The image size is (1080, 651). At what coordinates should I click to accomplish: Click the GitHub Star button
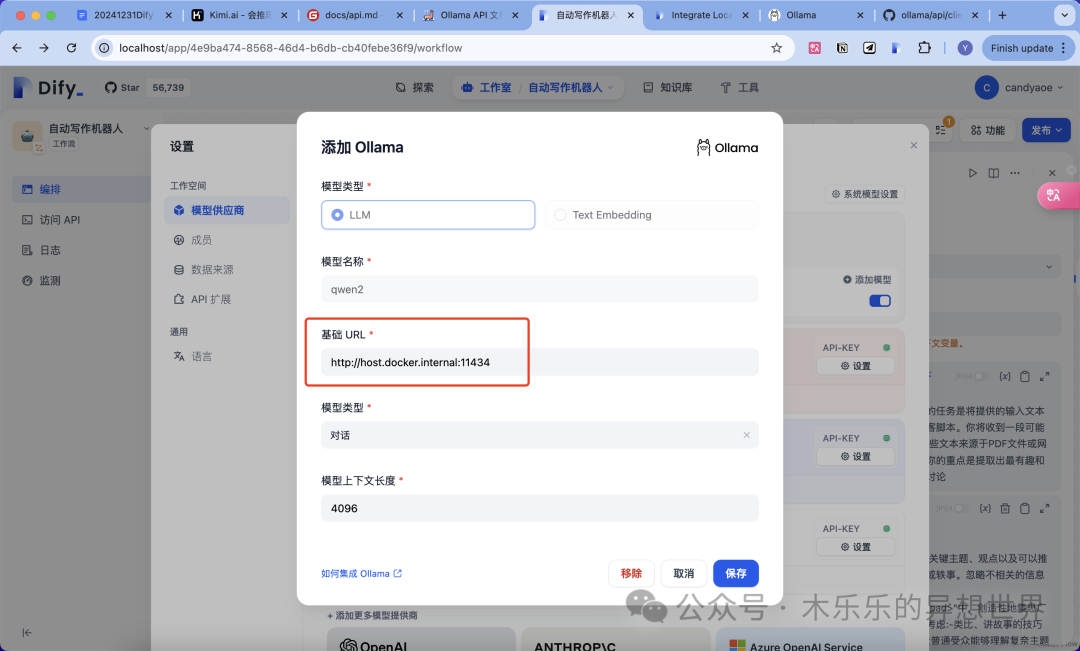pyautogui.click(x=122, y=87)
